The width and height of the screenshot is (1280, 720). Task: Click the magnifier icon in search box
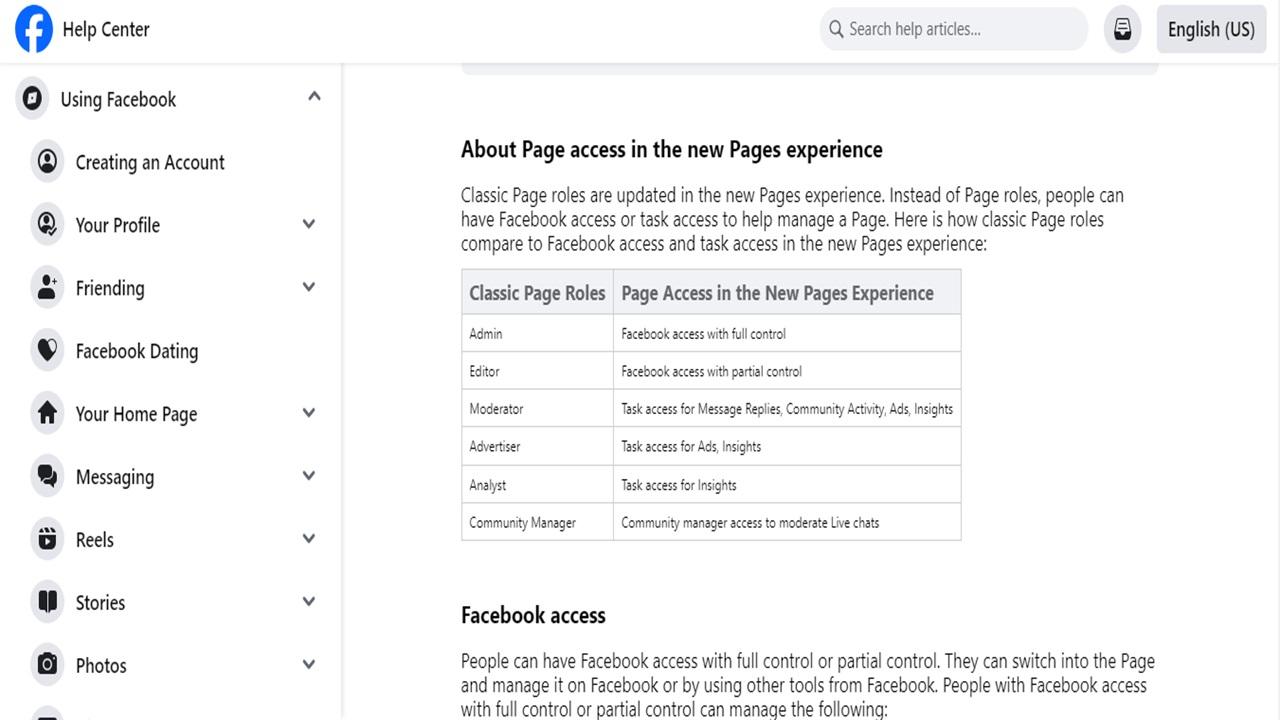pos(837,29)
